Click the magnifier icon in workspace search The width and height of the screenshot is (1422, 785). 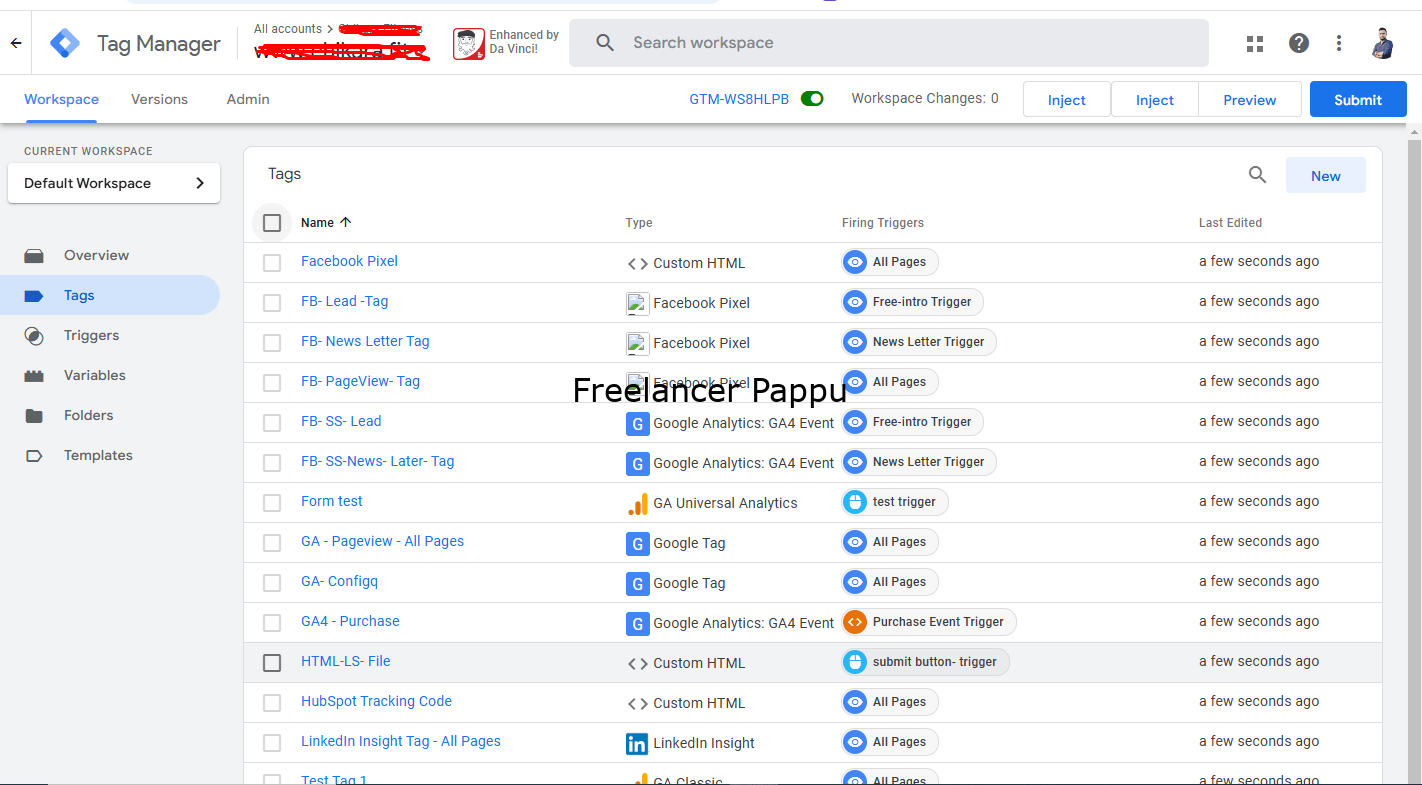(x=605, y=43)
